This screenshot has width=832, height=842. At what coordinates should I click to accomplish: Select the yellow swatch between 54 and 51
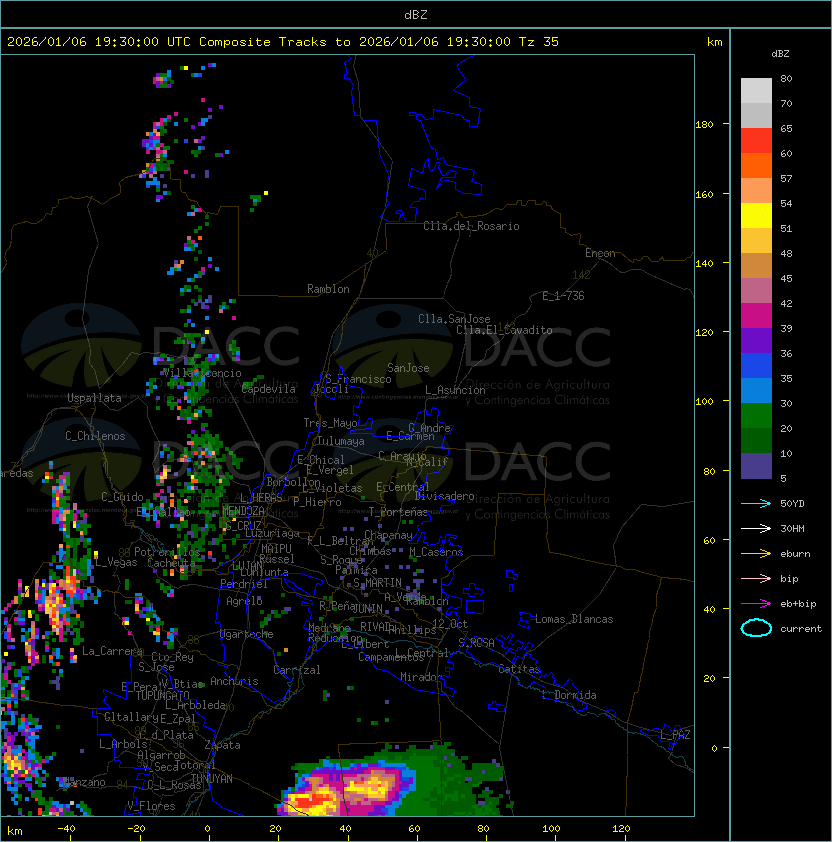[756, 216]
